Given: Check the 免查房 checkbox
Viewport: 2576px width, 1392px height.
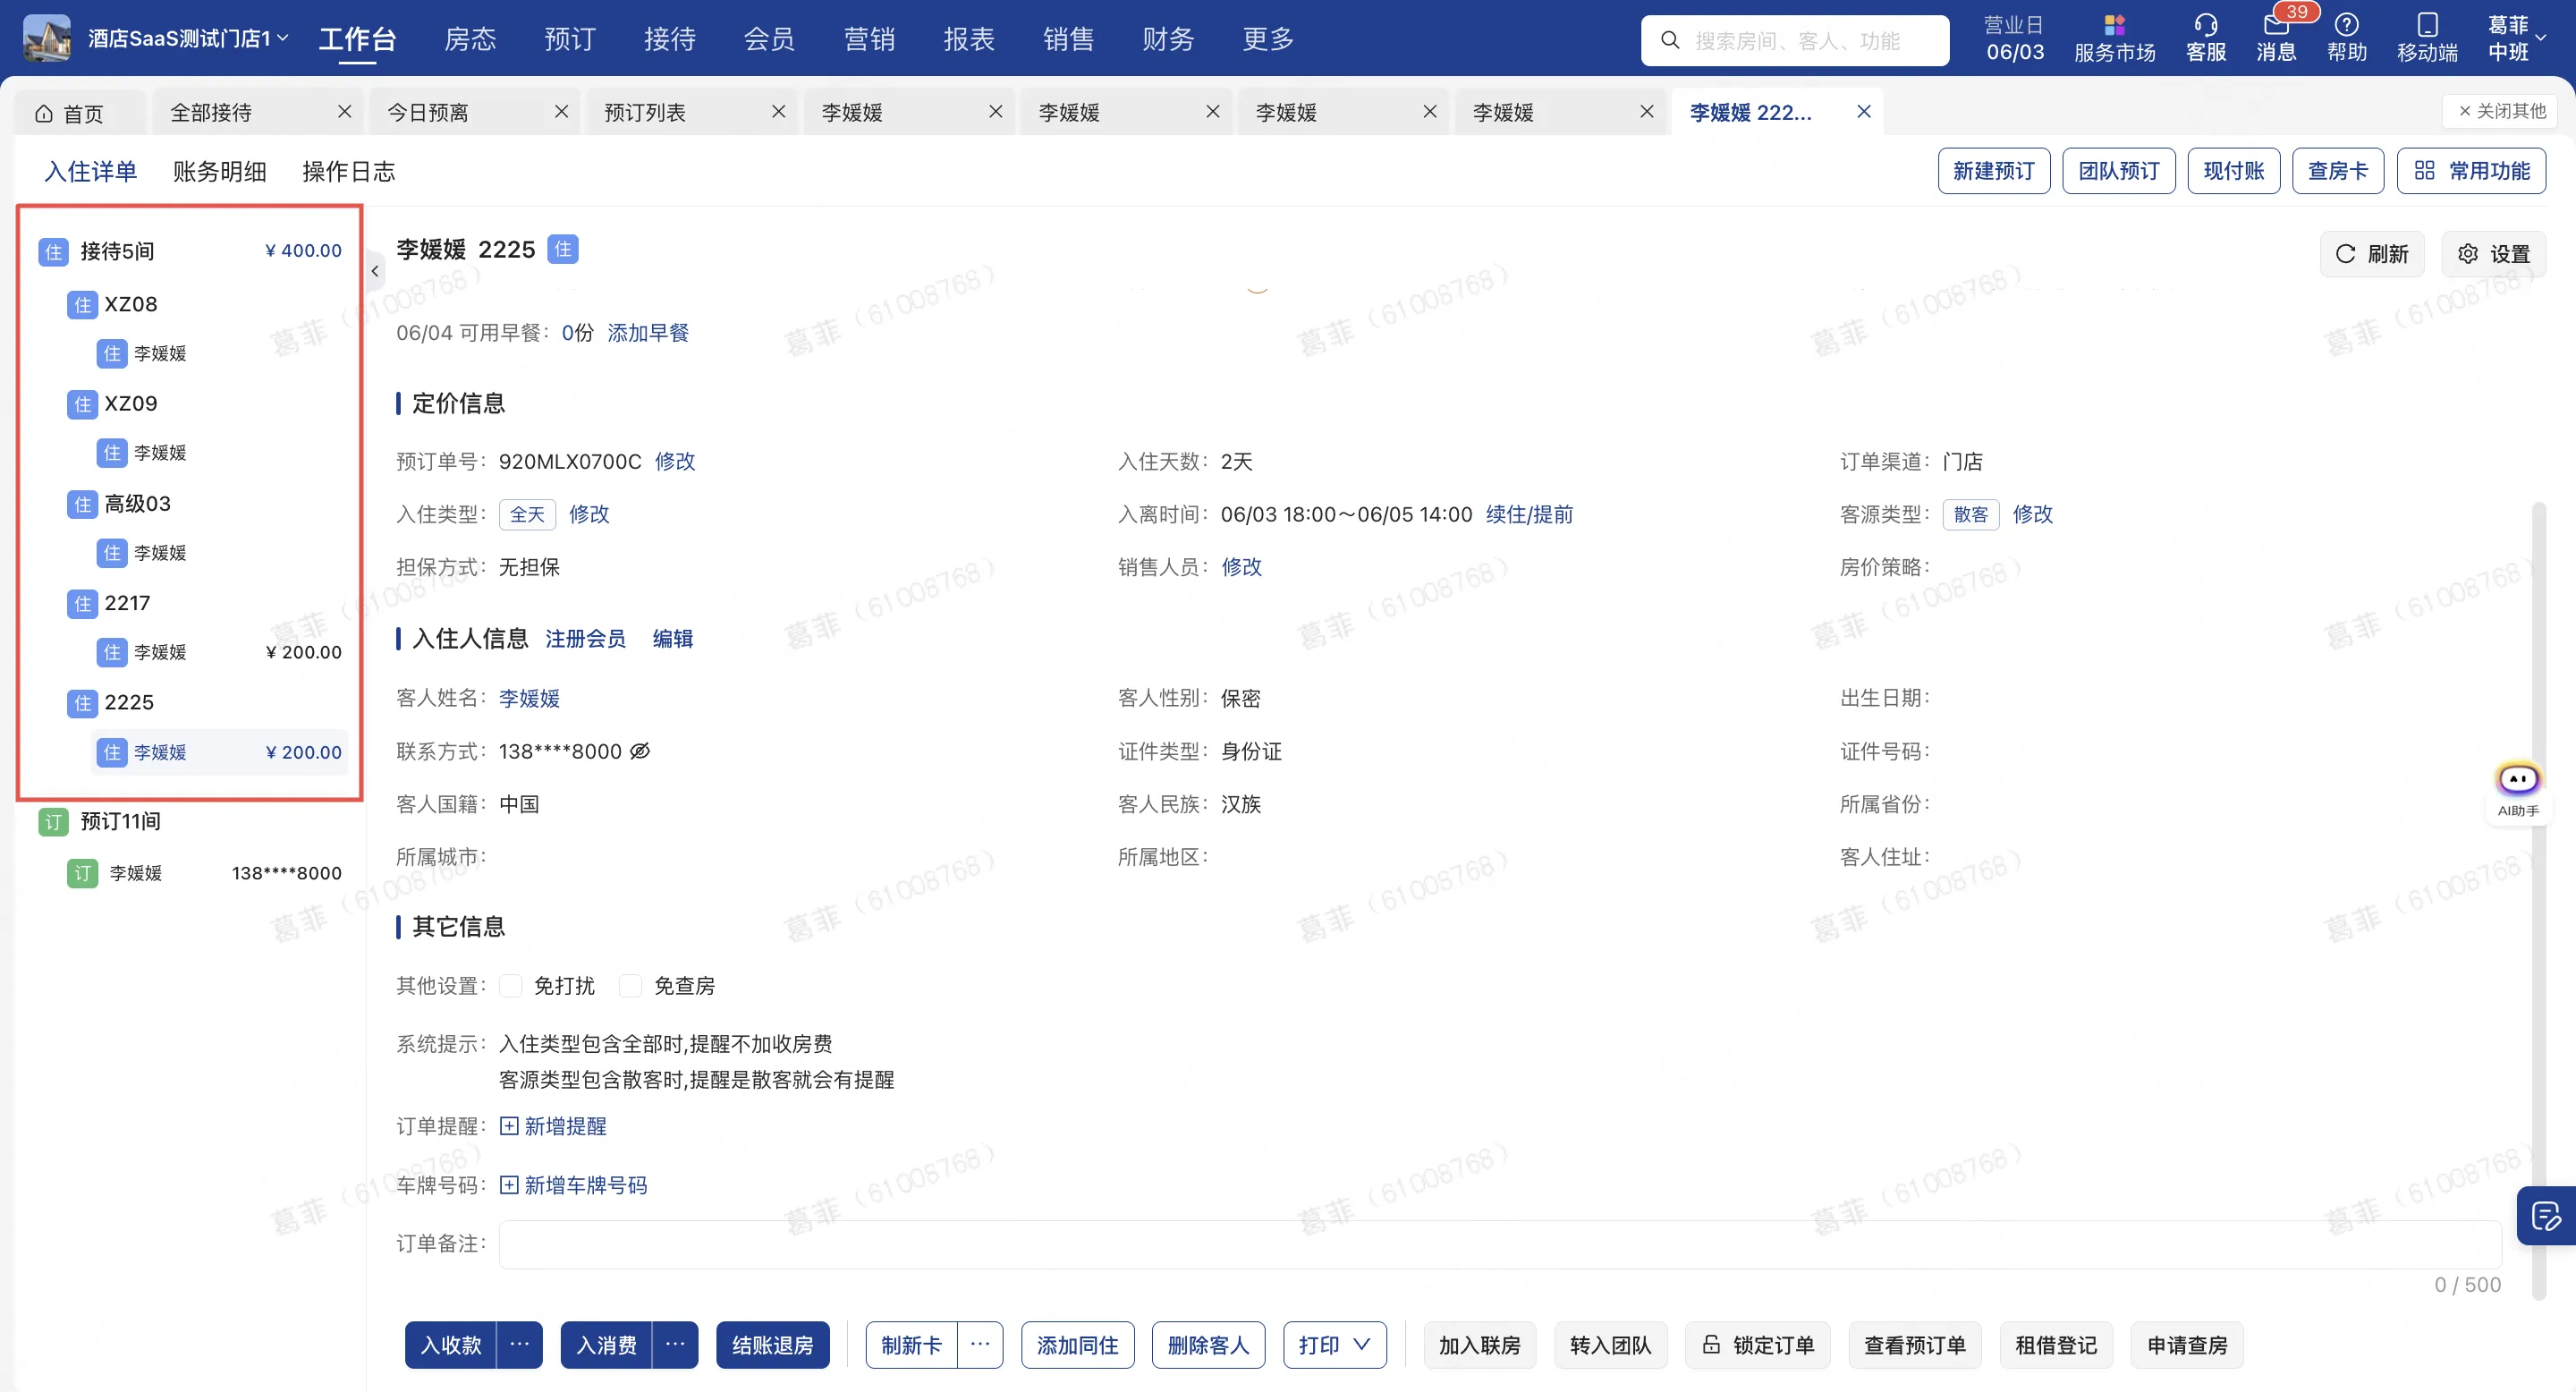Looking at the screenshot, I should coord(631,986).
